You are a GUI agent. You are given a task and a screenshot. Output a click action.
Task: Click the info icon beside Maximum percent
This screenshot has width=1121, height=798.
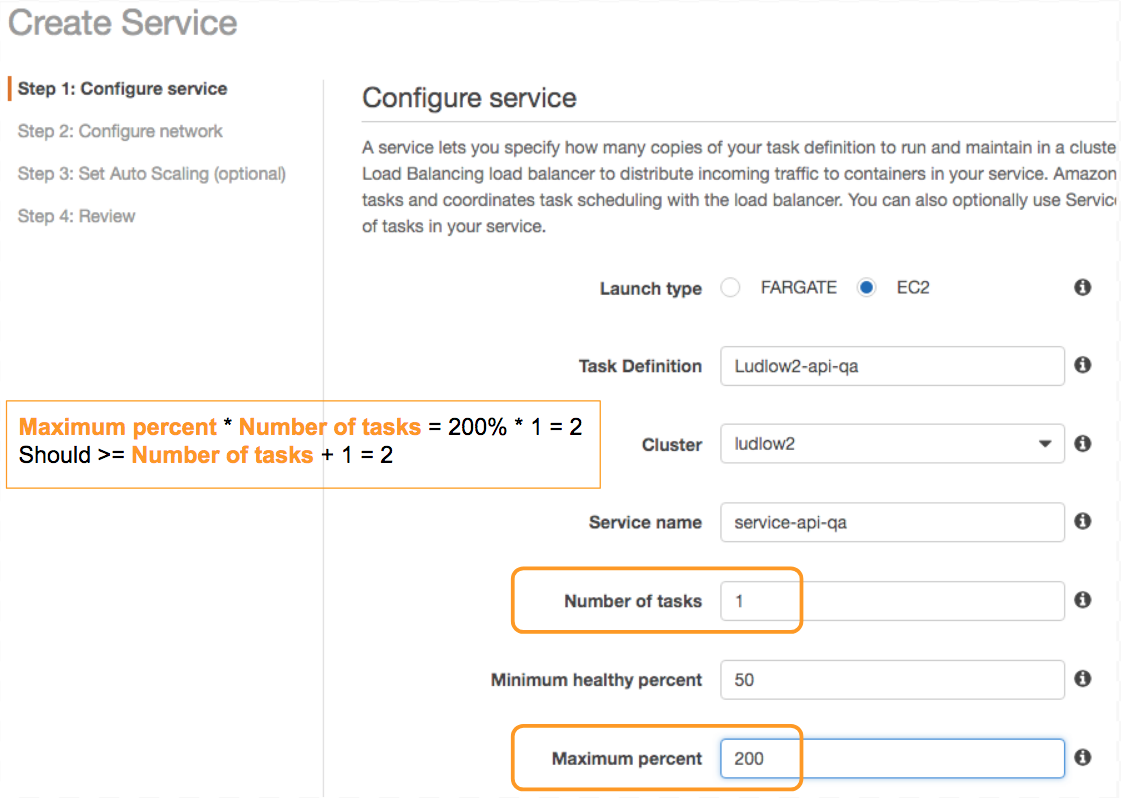[x=1082, y=758]
